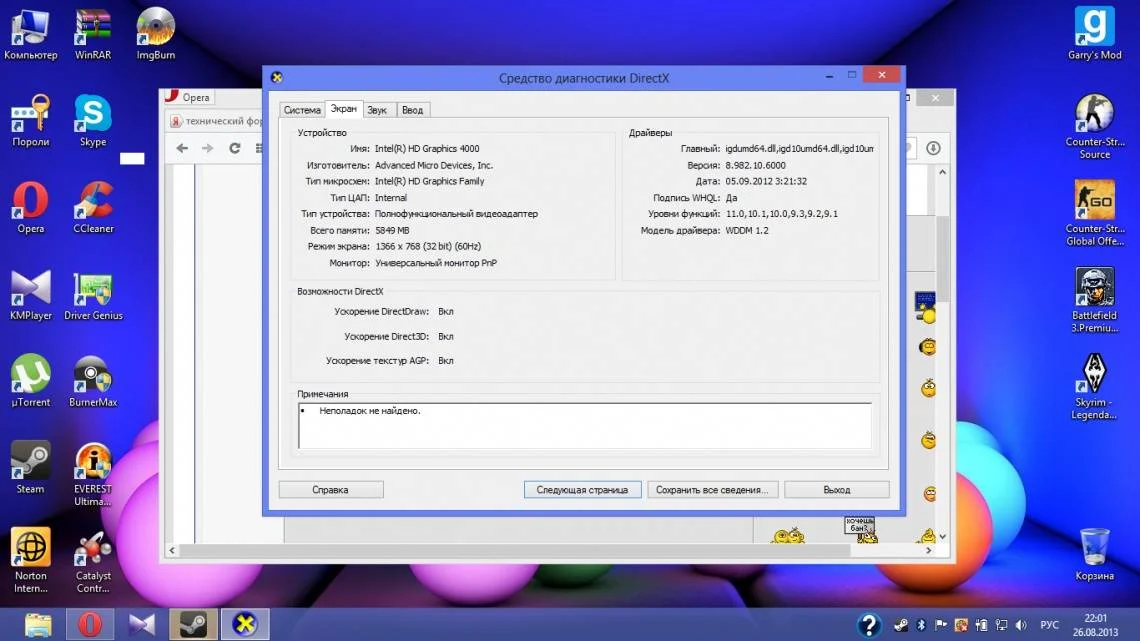Open Steam desktop shortcut

click(31, 467)
